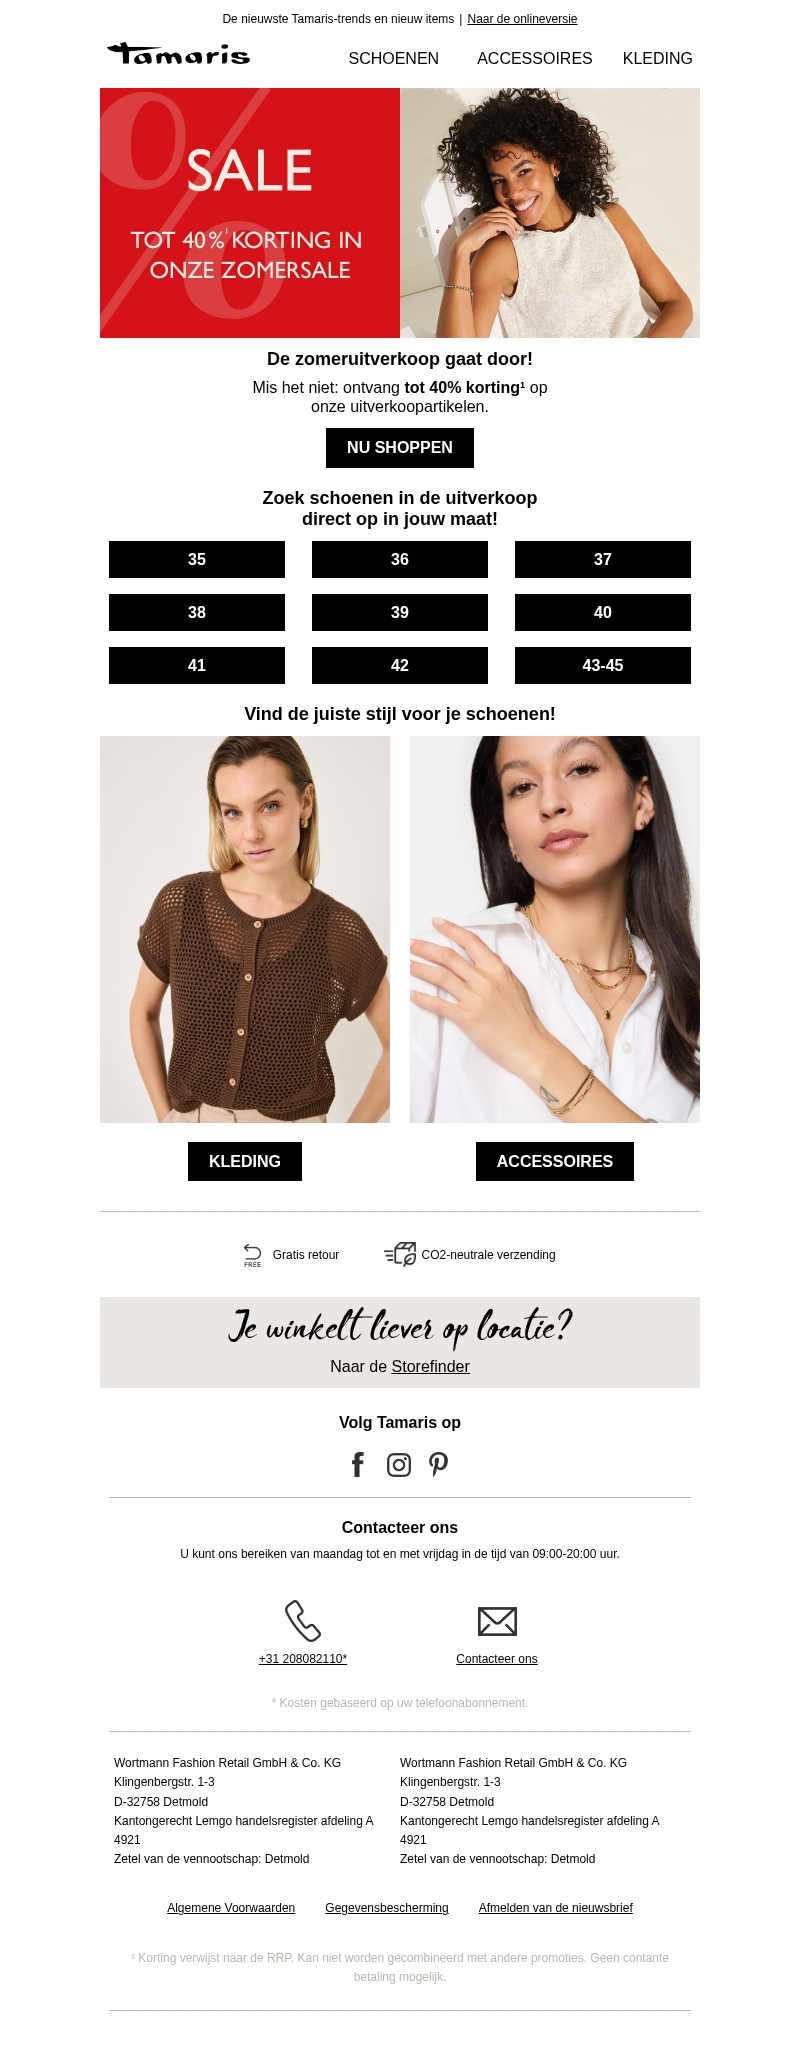Click the free return arrow icon
This screenshot has height=2059, width=800.
coord(253,1255)
